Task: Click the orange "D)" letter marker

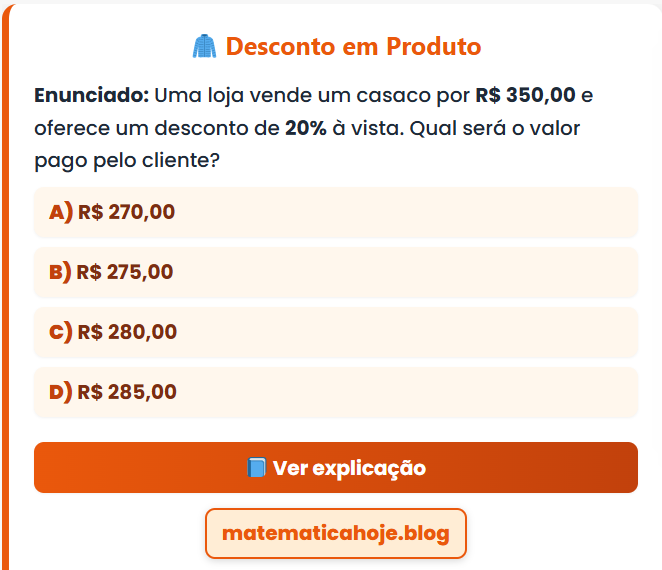Action: [x=61, y=392]
